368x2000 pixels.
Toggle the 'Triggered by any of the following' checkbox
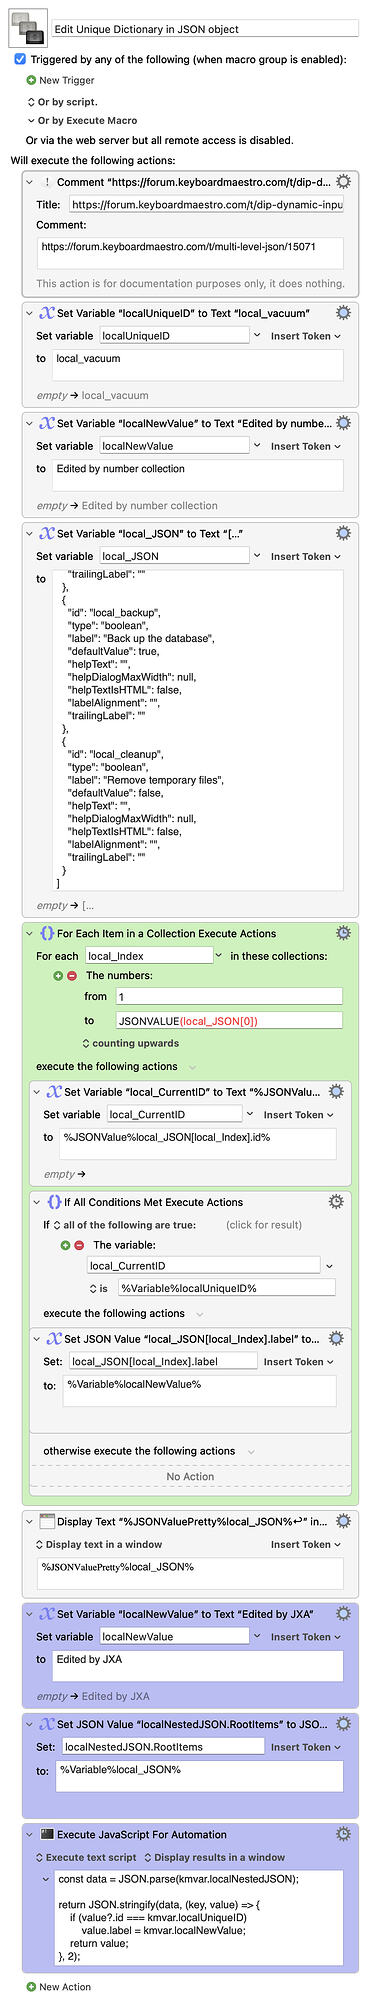20,59
